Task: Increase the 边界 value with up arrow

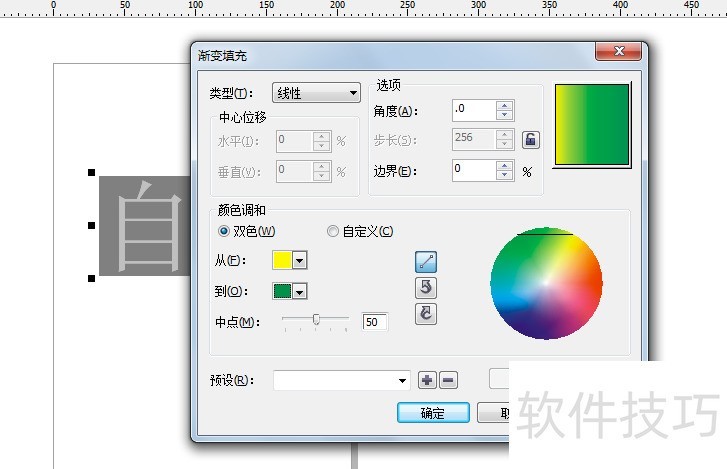Action: pos(504,165)
